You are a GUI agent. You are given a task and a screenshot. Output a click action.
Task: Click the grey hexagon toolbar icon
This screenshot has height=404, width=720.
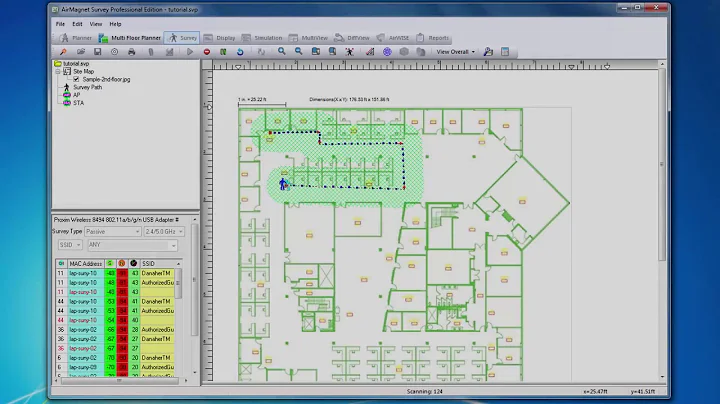(404, 52)
